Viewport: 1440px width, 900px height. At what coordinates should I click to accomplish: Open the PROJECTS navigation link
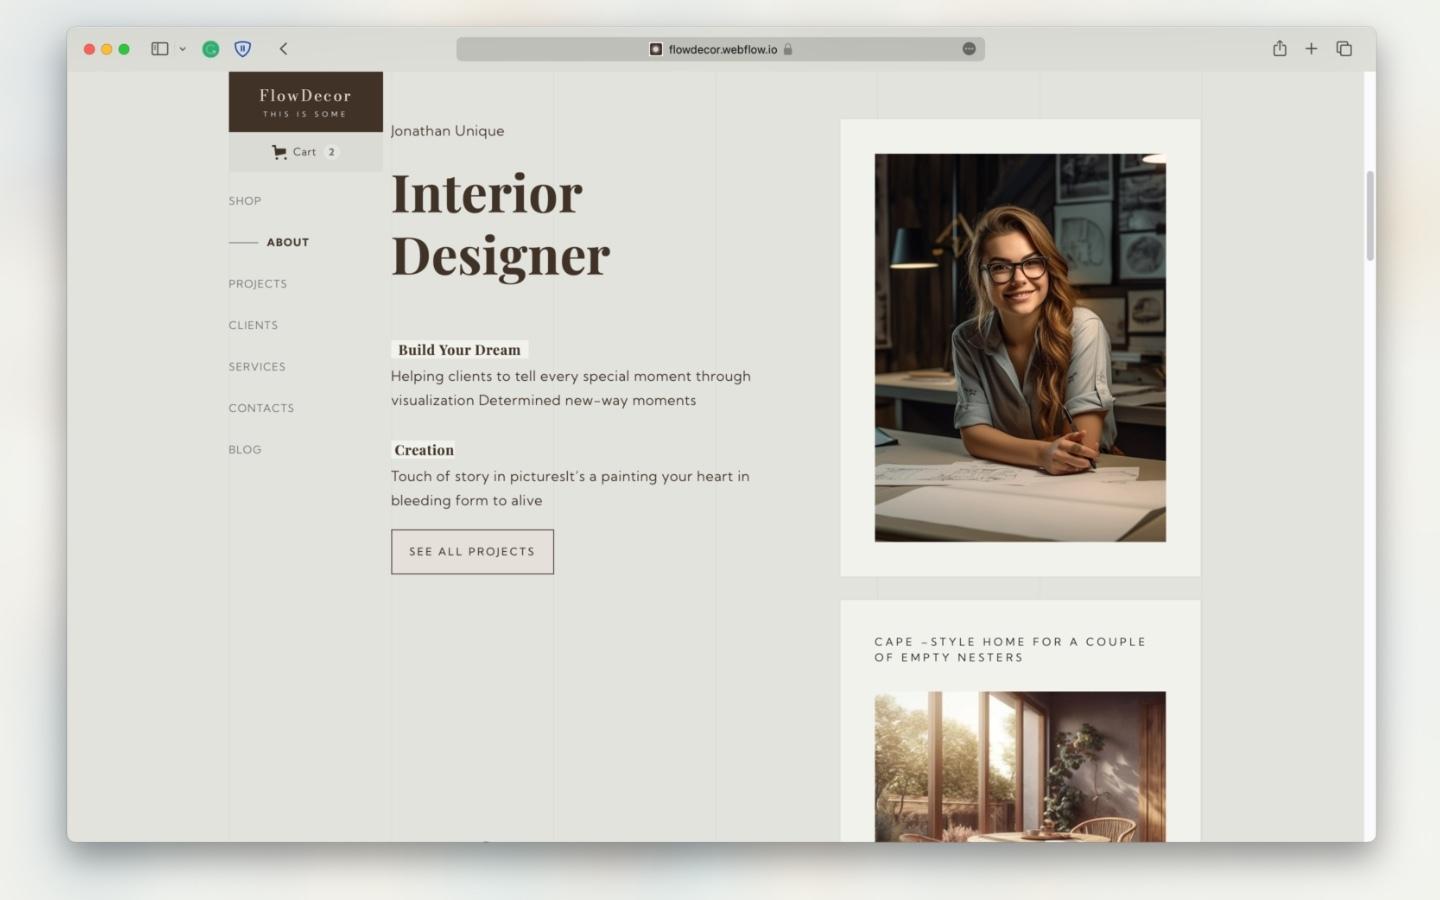click(x=258, y=284)
